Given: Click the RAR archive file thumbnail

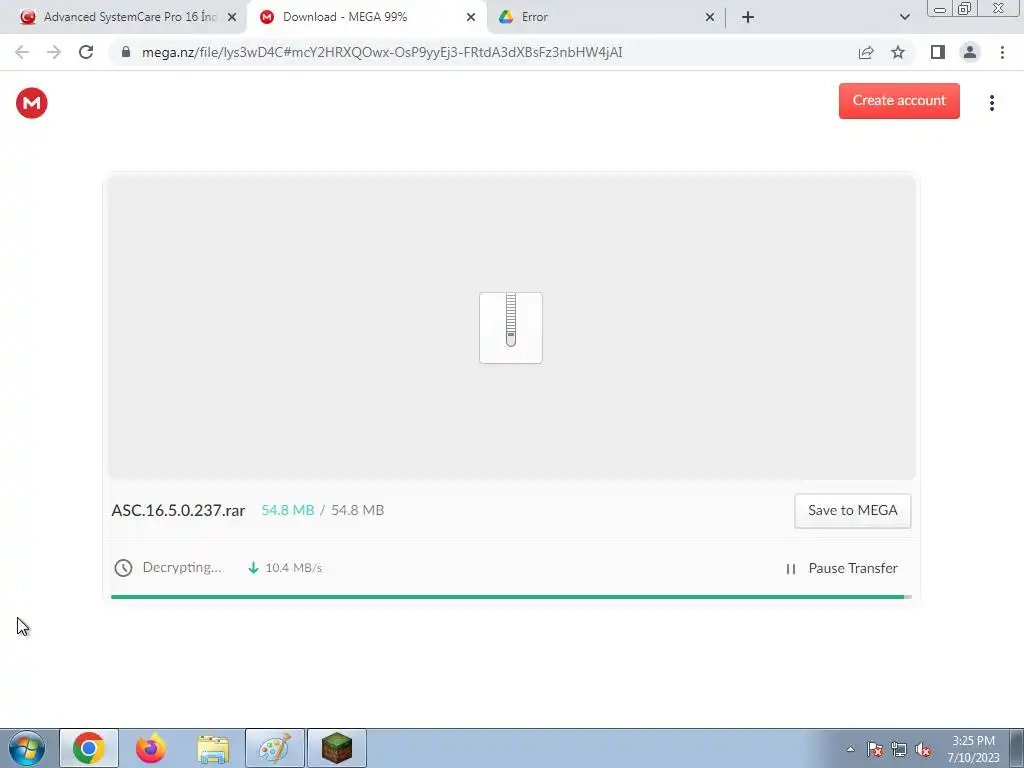Looking at the screenshot, I should point(511,328).
